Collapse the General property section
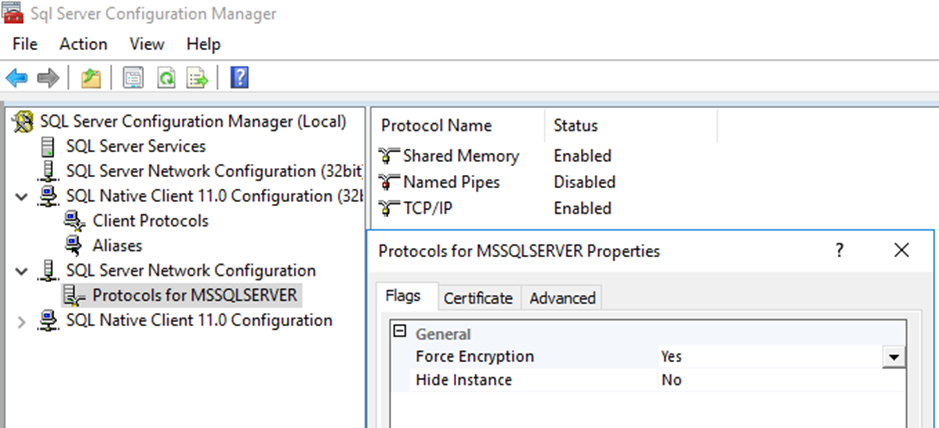This screenshot has height=428, width=939. click(x=400, y=333)
